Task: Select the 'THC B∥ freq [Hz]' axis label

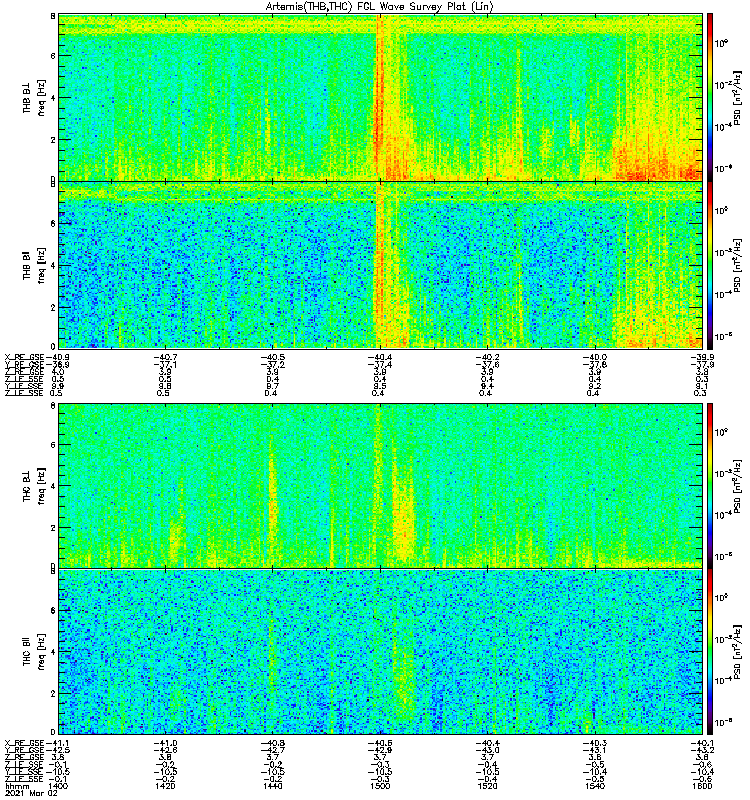Action: tap(34, 652)
